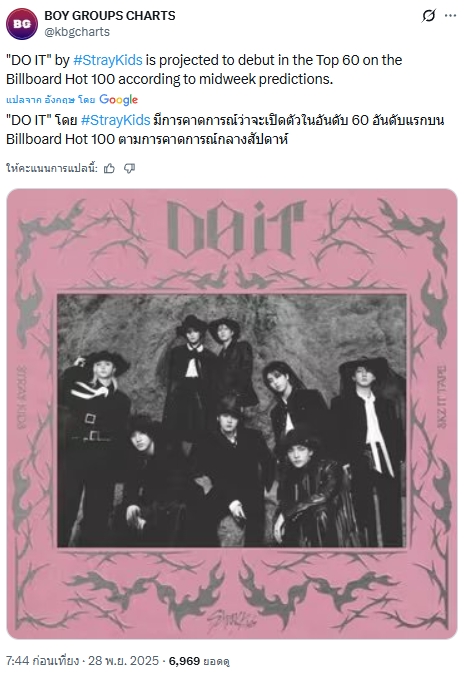
Task: Click the DO IT title on cover art
Action: tap(236, 228)
